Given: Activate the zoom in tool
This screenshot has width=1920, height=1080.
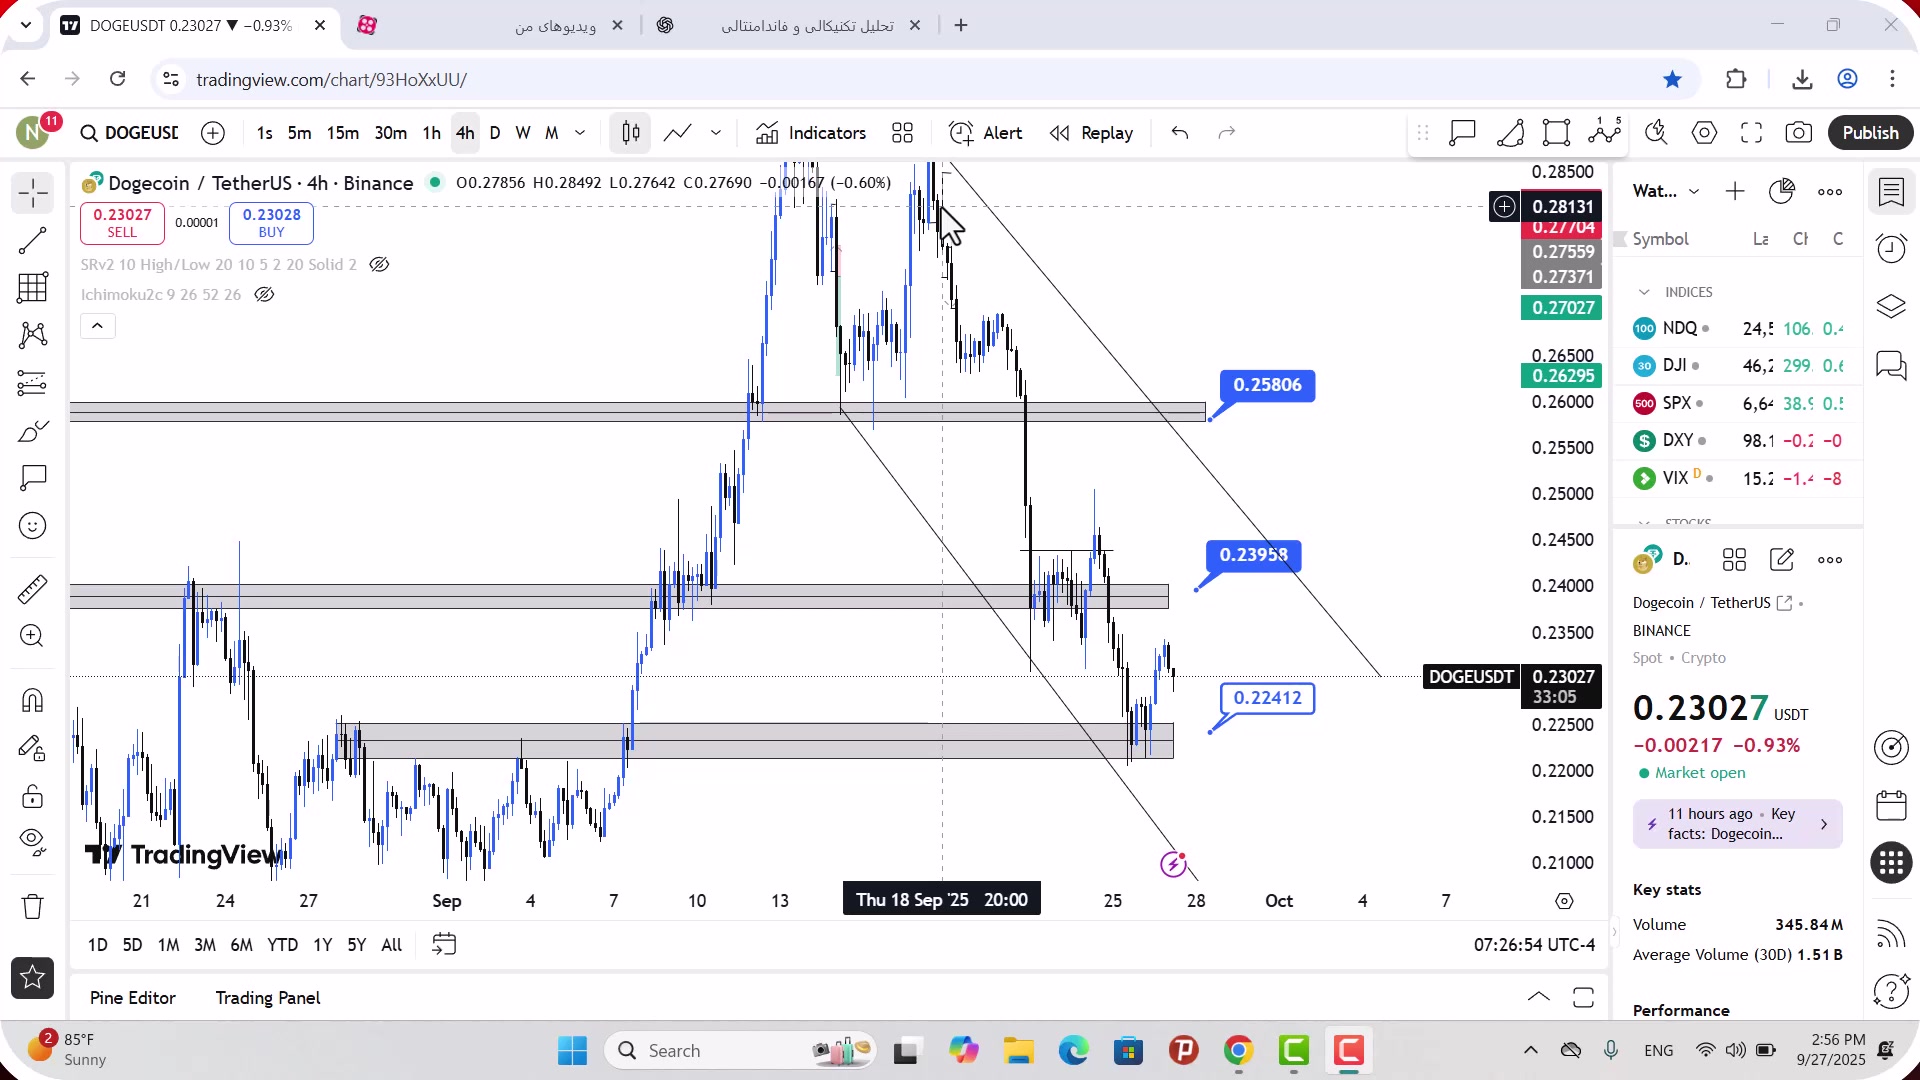Looking at the screenshot, I should pyautogui.click(x=33, y=637).
